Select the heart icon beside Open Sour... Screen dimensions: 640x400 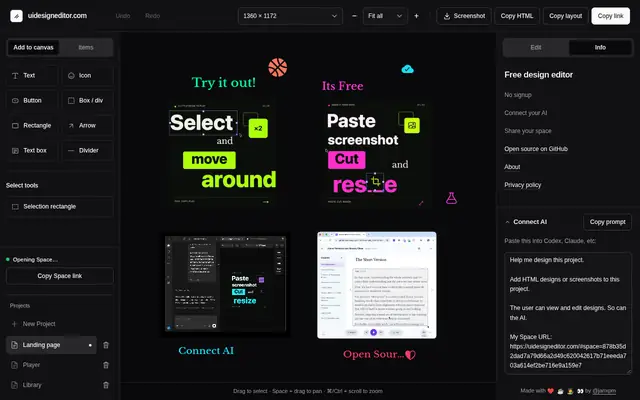(411, 355)
